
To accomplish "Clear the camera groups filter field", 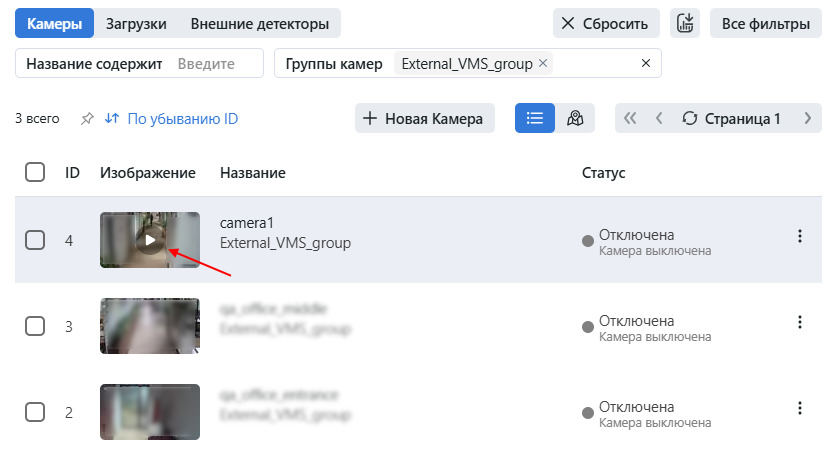I will click(645, 63).
